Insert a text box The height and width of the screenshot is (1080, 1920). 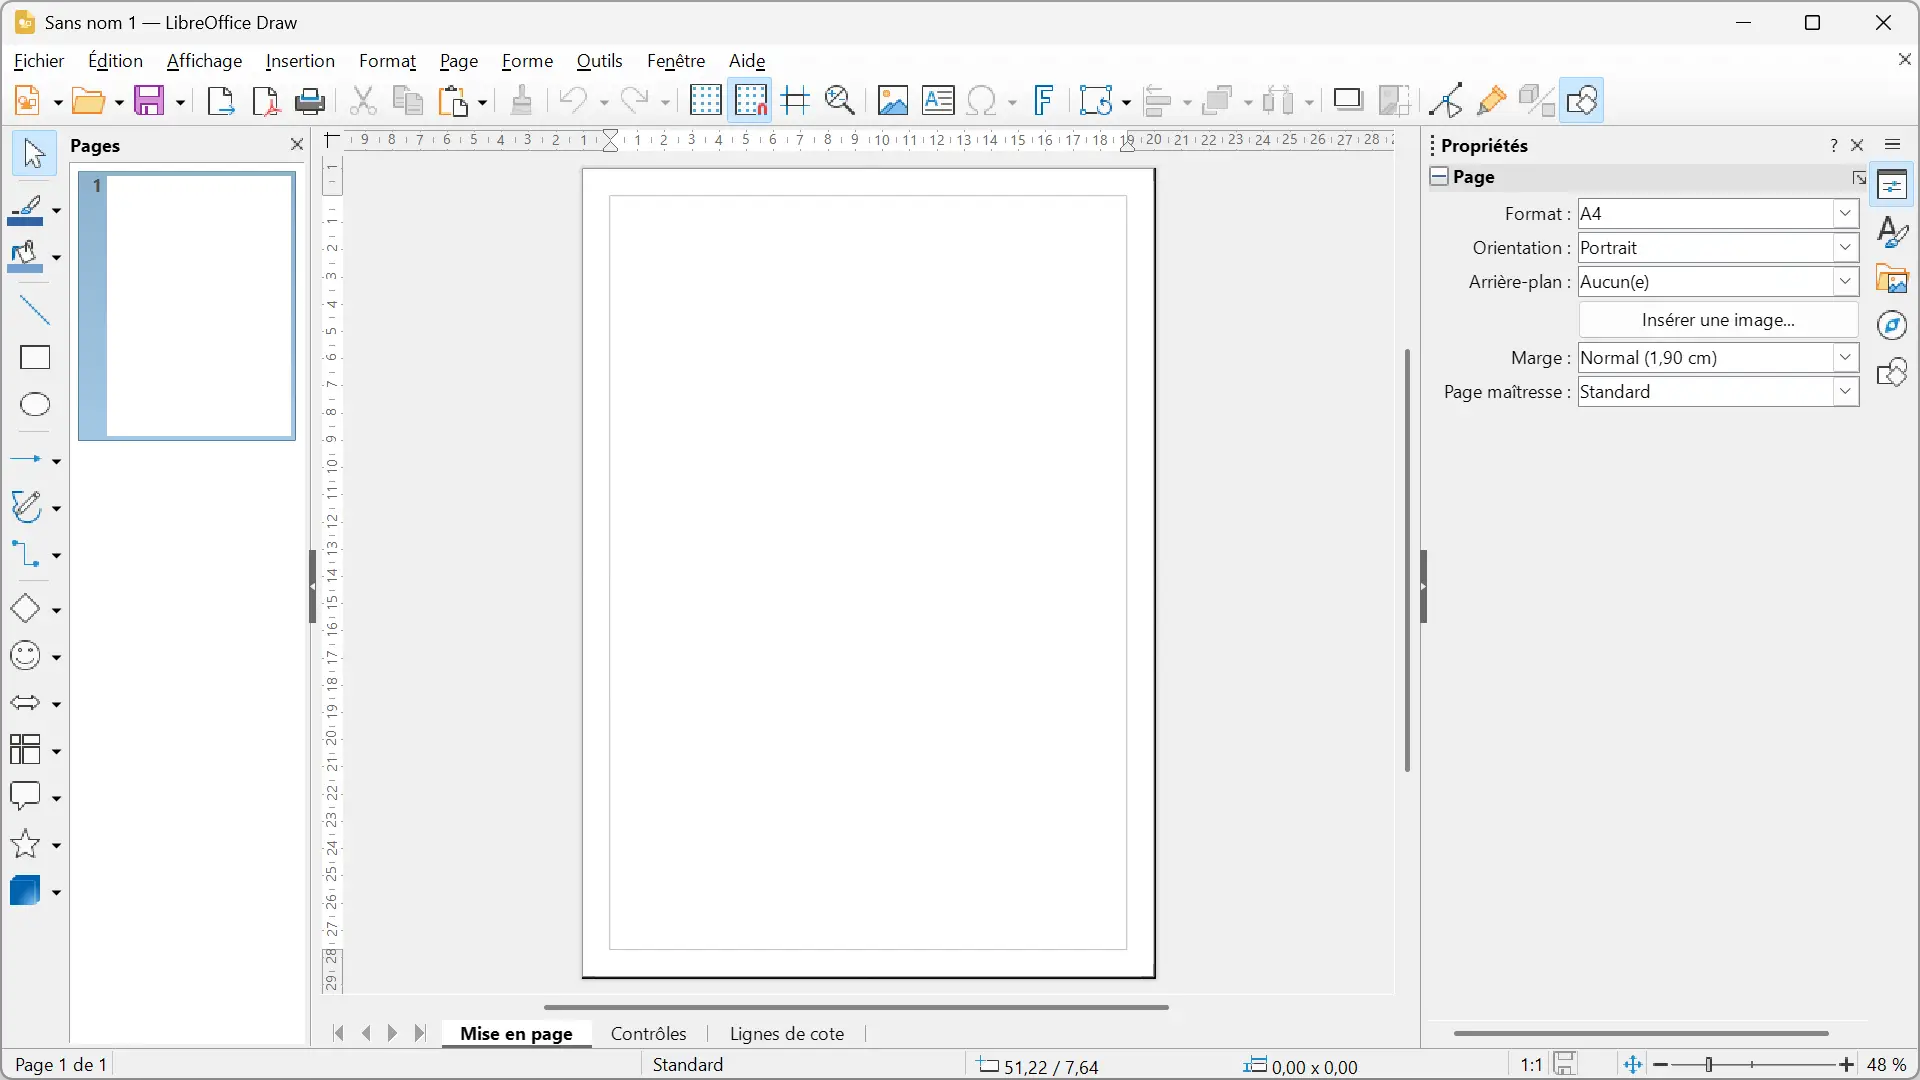click(x=938, y=101)
